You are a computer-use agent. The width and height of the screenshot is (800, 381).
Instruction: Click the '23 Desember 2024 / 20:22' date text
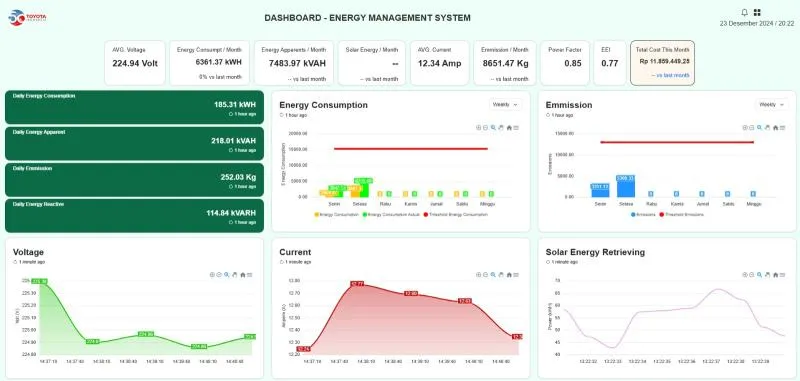757,23
